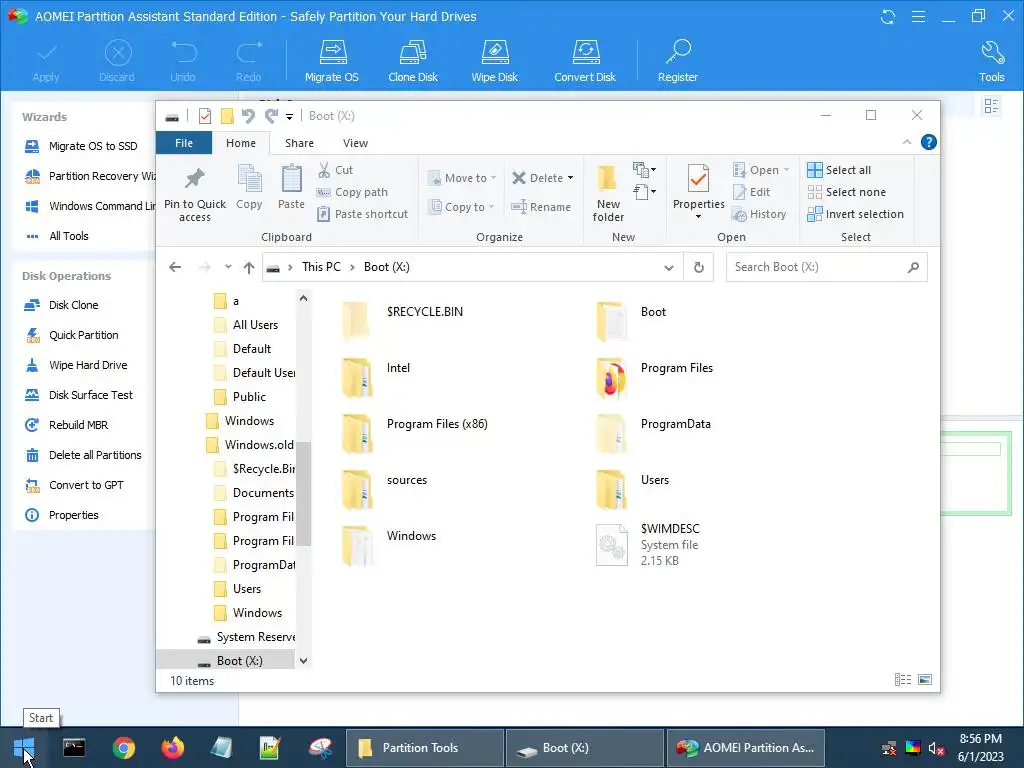1024x768 pixels.
Task: Open the Migrate OS tool in AOMEI toolbar
Action: pos(332,61)
